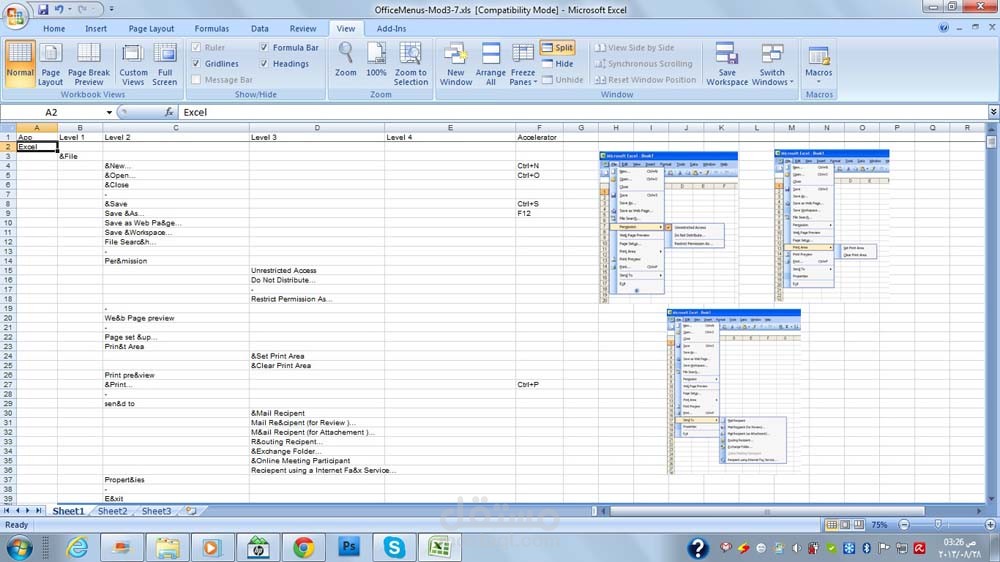1000x562 pixels.
Task: Toggle Split window
Action: 557,47
